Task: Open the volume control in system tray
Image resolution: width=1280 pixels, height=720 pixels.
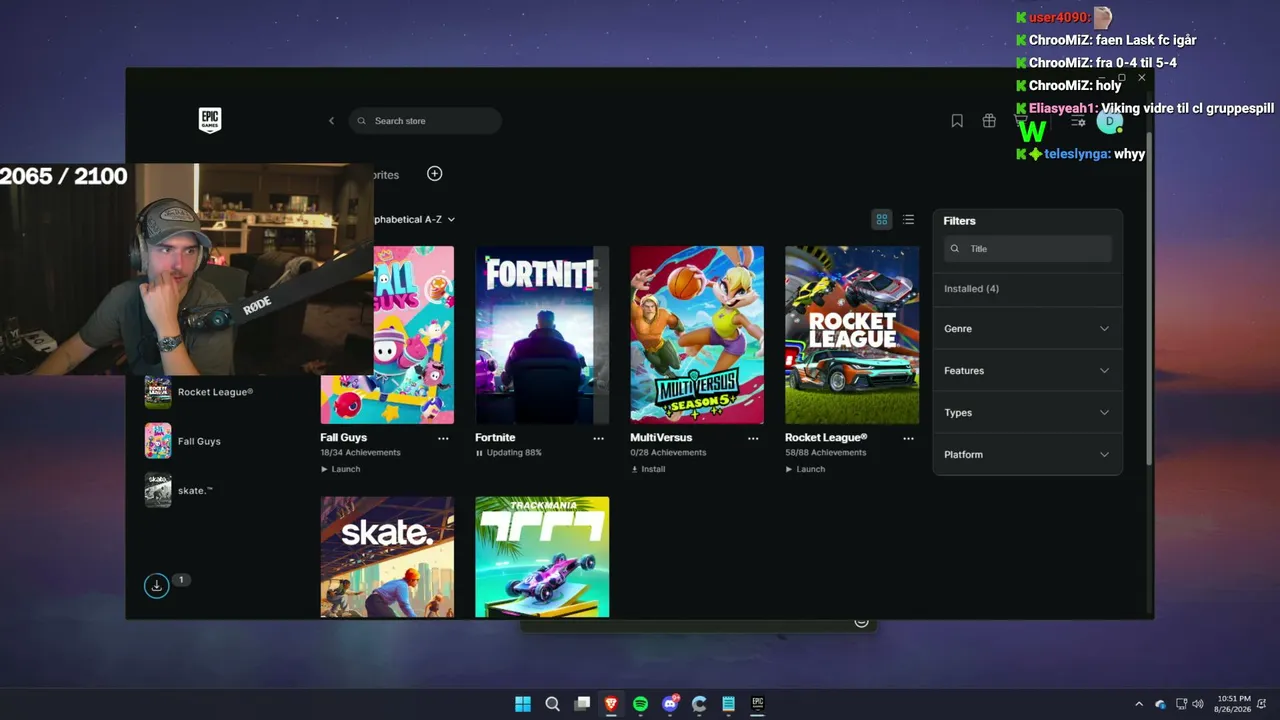Action: point(1198,704)
